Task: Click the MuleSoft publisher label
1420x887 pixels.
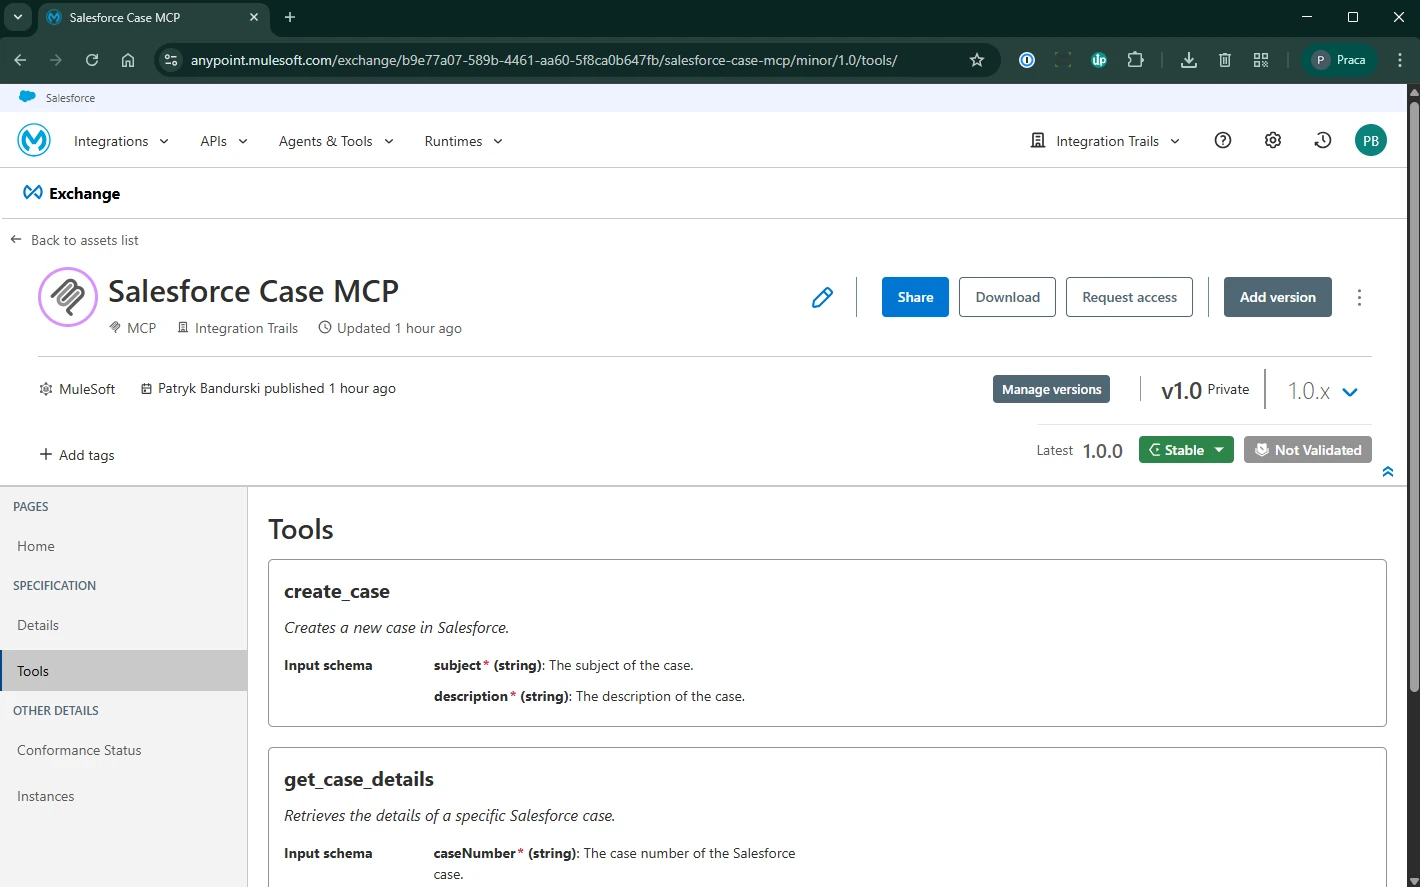Action: click(x=87, y=389)
